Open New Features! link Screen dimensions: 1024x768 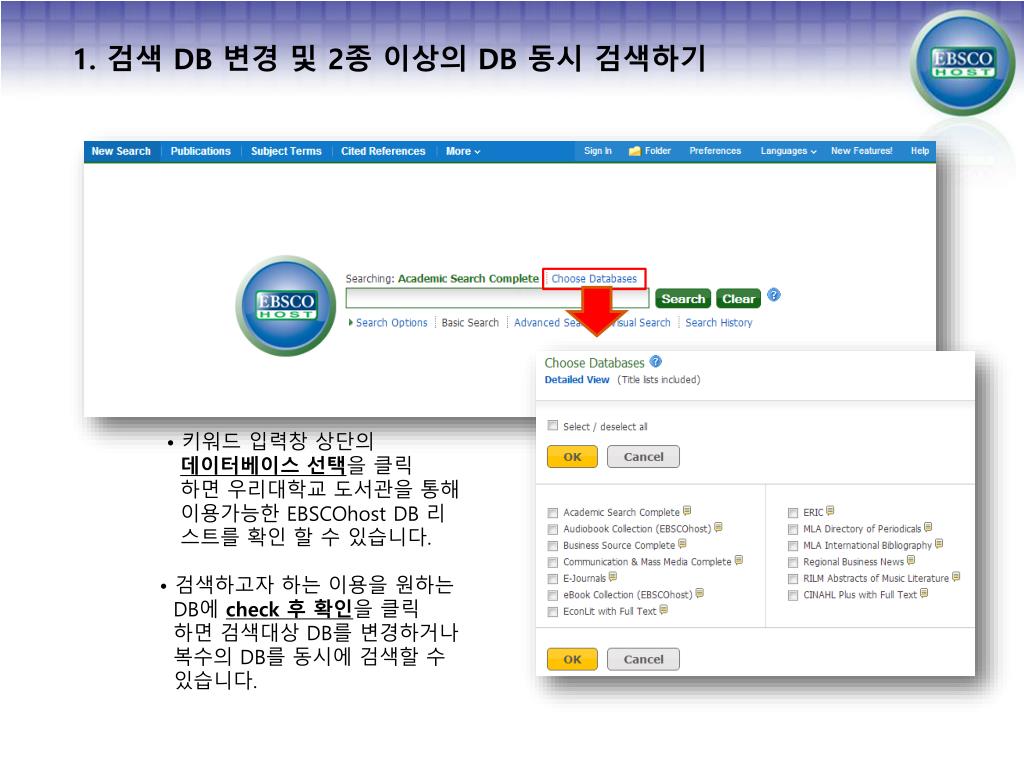click(861, 151)
